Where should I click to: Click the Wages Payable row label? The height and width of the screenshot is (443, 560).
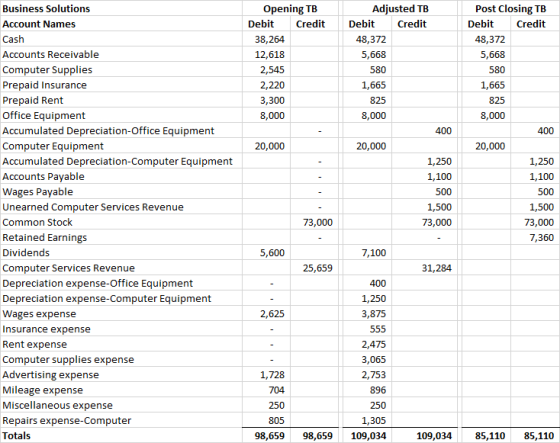(x=38, y=192)
